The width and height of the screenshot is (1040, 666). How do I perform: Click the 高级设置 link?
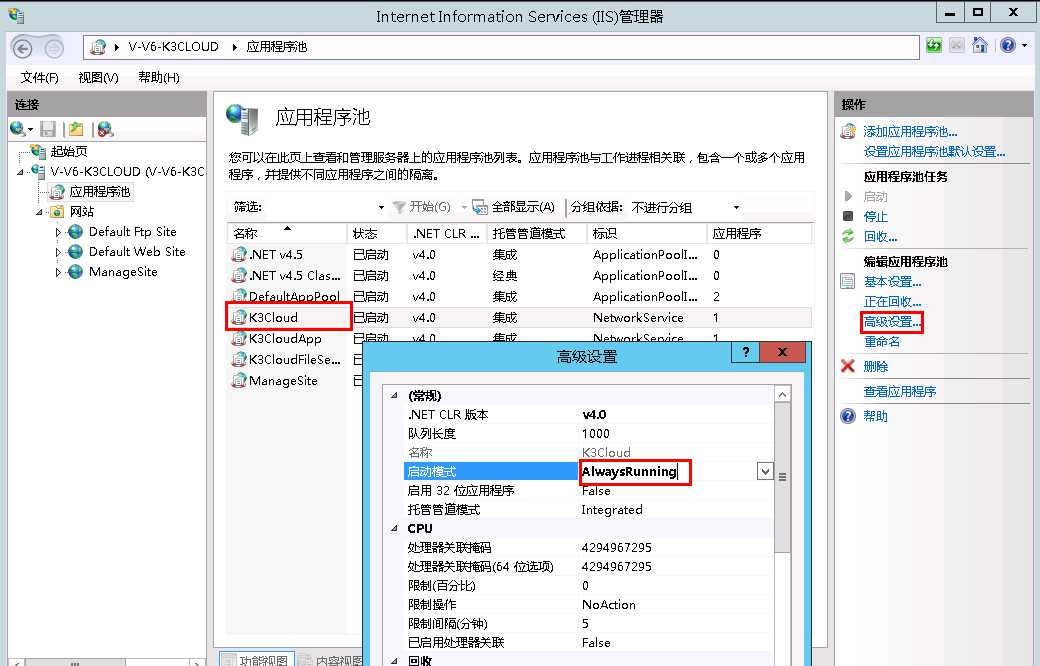pyautogui.click(x=892, y=322)
